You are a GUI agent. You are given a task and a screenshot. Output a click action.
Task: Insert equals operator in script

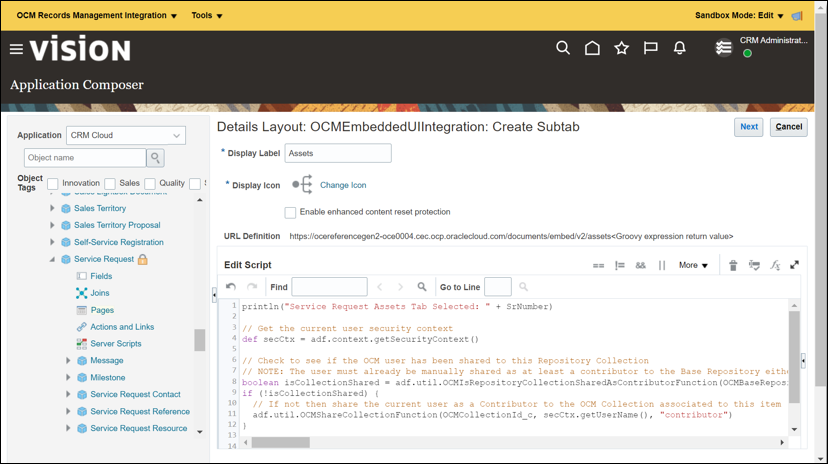(x=598, y=266)
